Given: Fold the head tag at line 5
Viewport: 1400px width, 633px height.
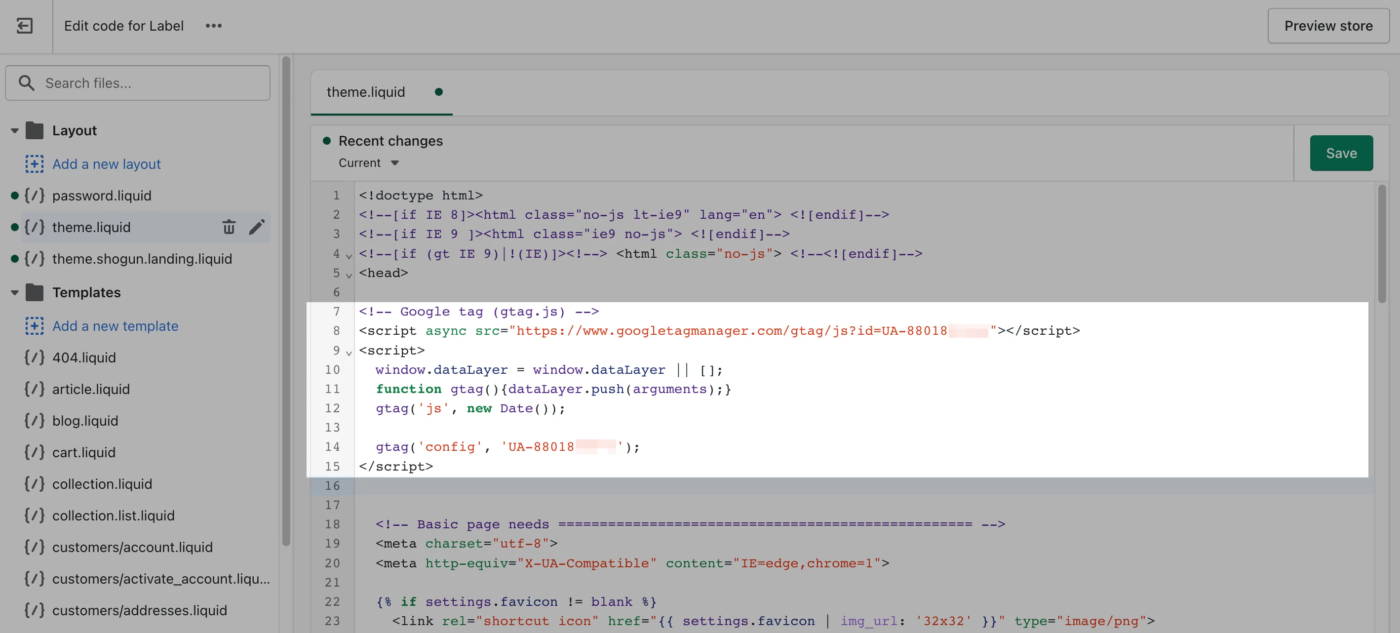Looking at the screenshot, I should click(x=349, y=275).
